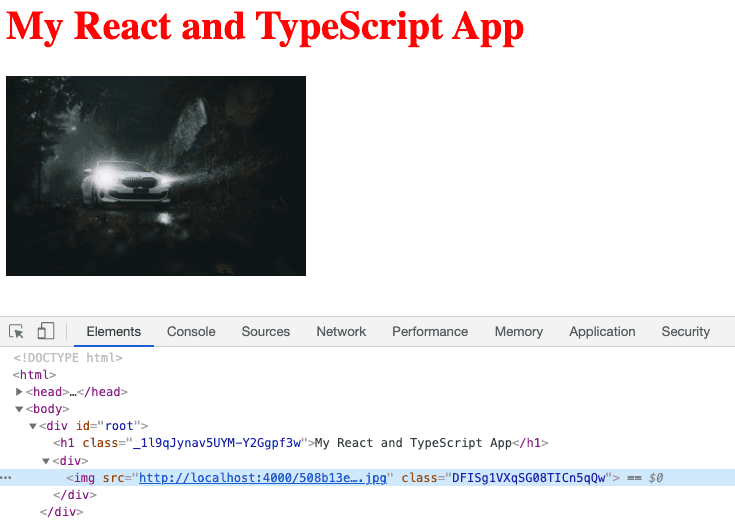Select the h1 element in DOM tree
The image size is (735, 522).
click(300, 443)
